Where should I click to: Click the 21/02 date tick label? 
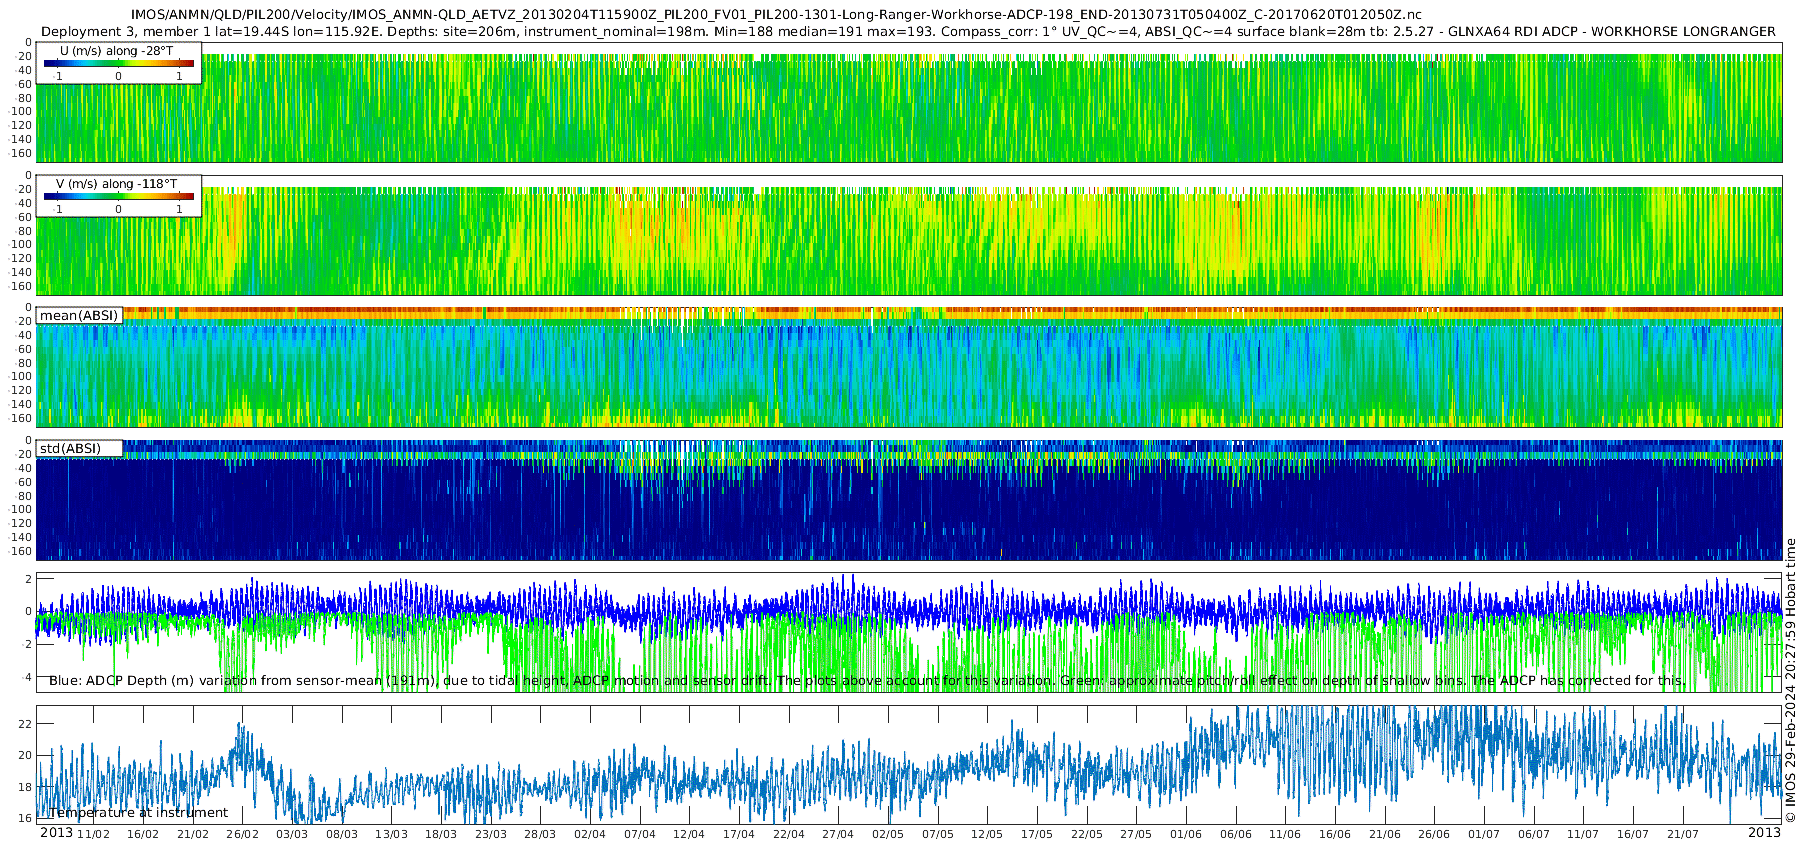(x=193, y=834)
